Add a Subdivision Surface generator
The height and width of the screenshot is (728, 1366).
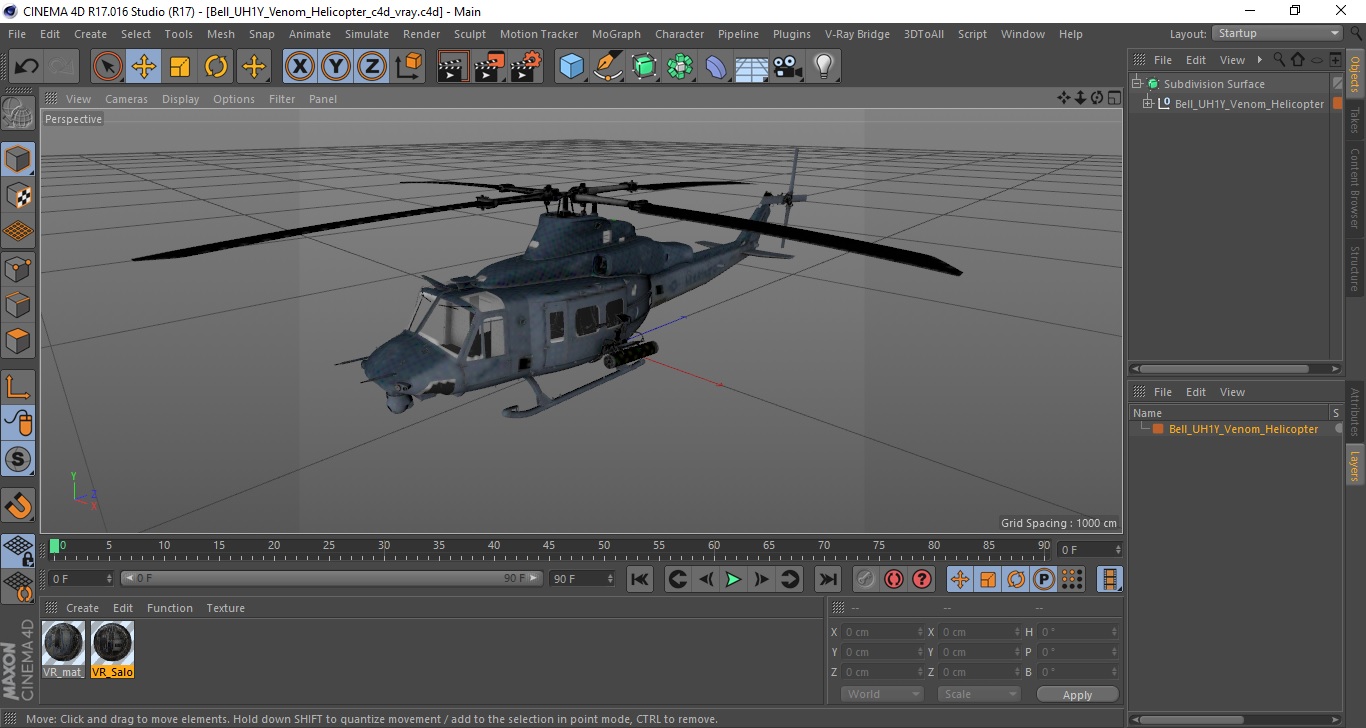pos(644,67)
